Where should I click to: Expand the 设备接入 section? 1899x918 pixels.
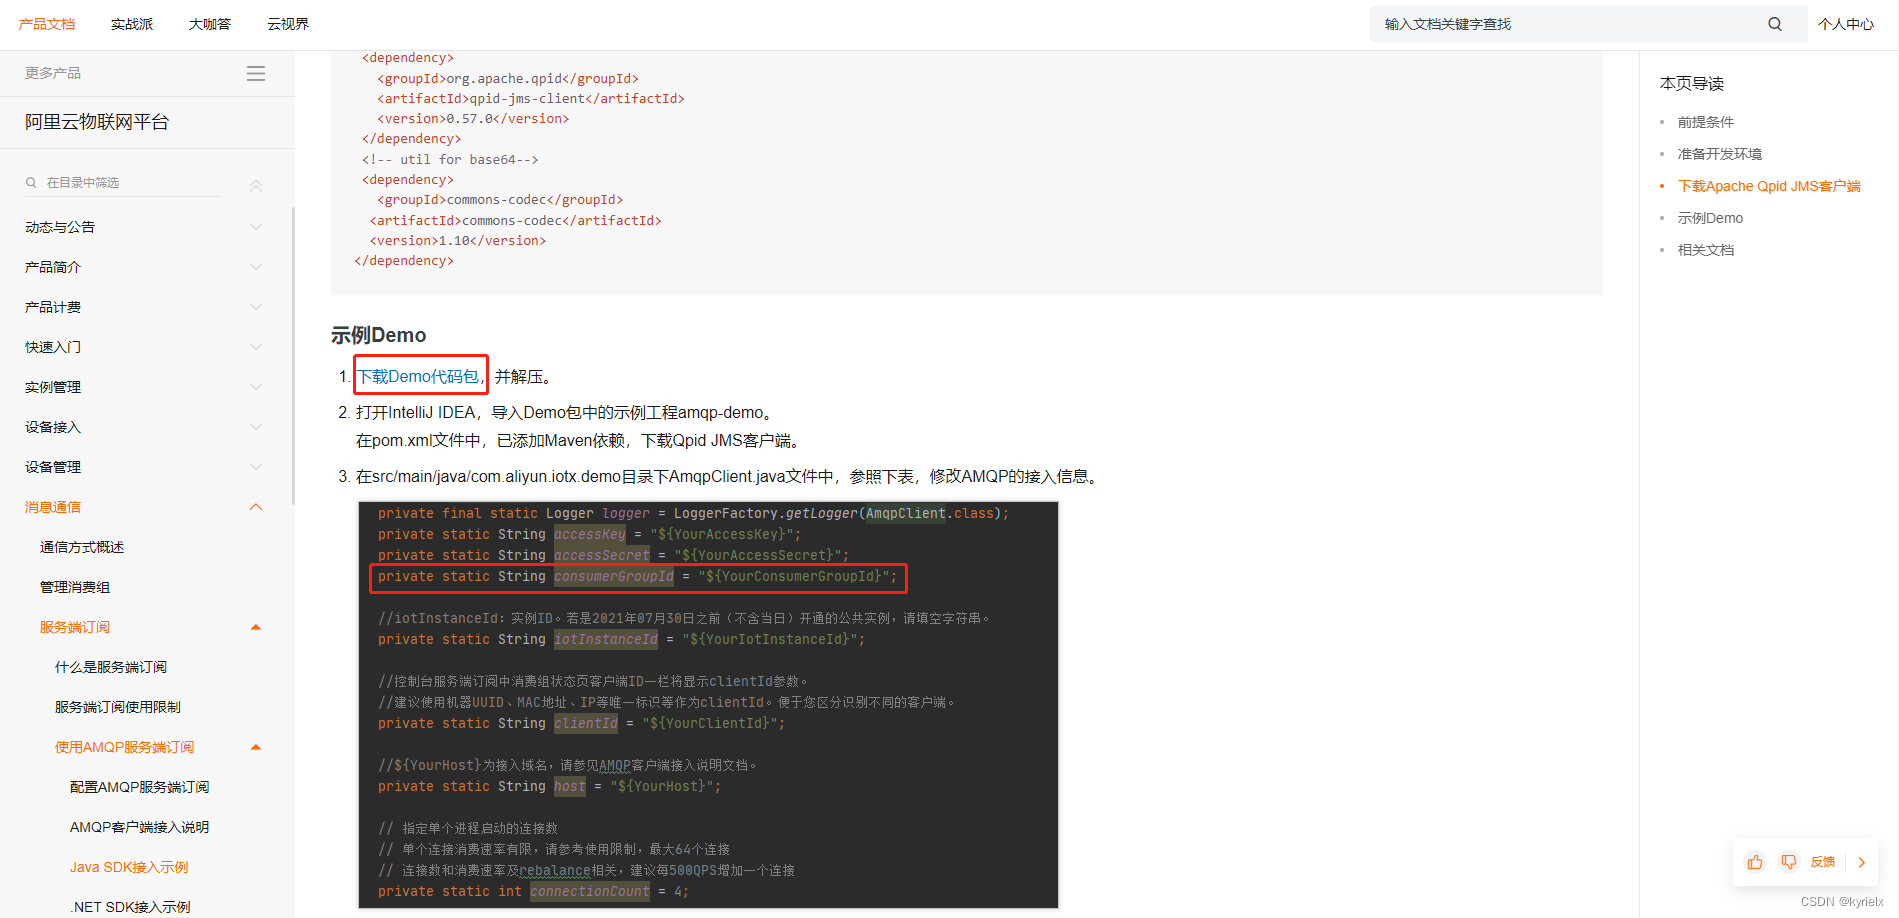256,427
